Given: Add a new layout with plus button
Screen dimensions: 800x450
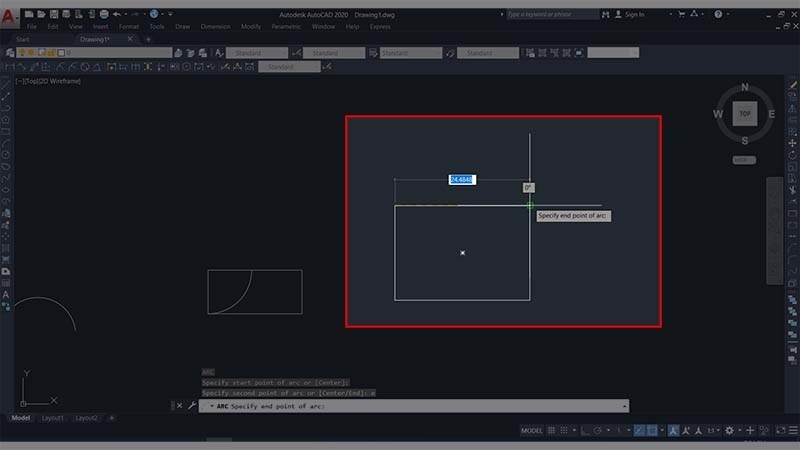Looking at the screenshot, I should 112,418.
